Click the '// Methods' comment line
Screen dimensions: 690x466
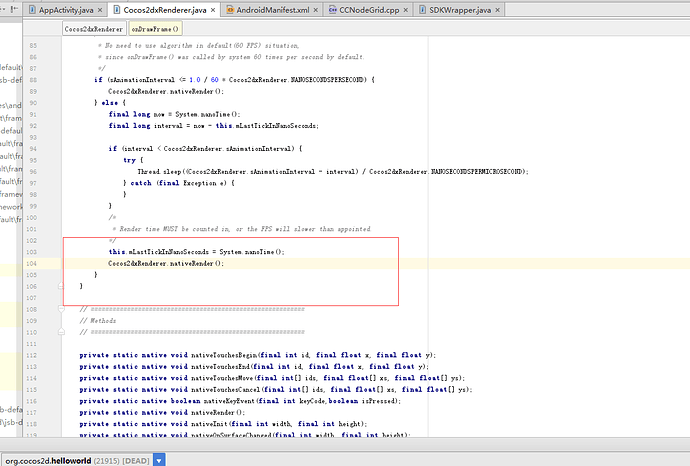[x=98, y=321]
